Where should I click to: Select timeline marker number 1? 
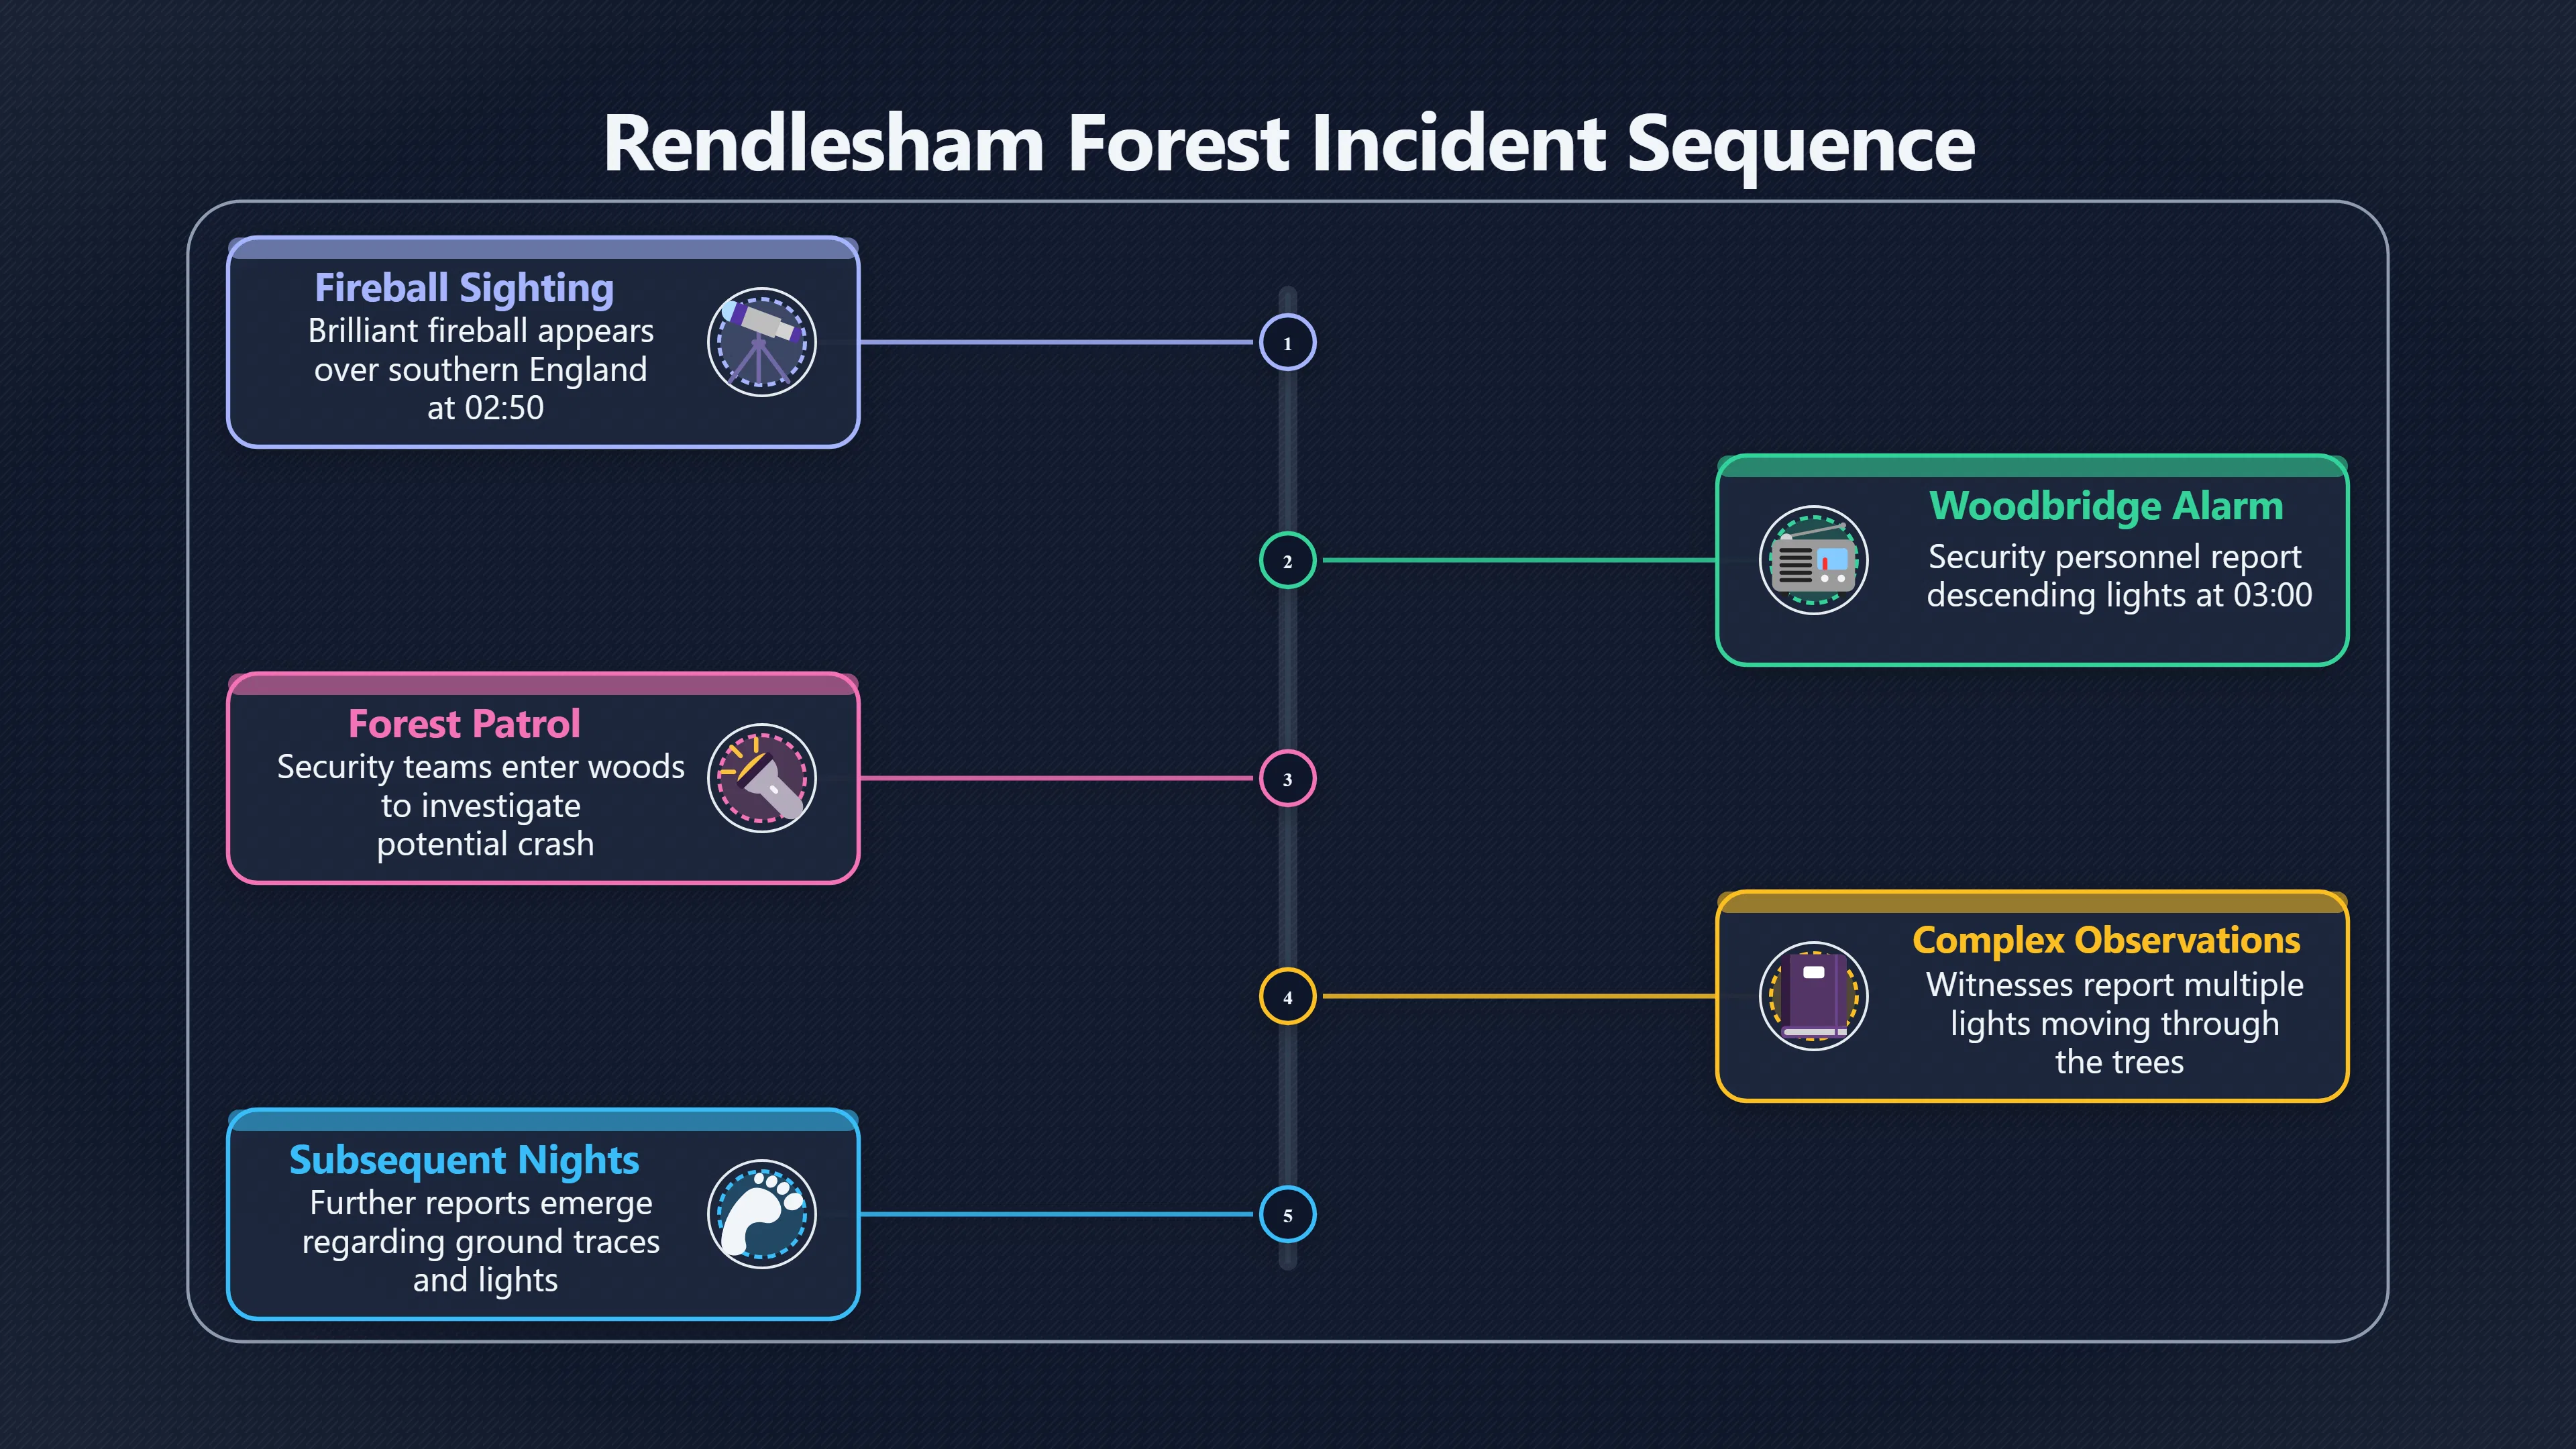point(1287,342)
